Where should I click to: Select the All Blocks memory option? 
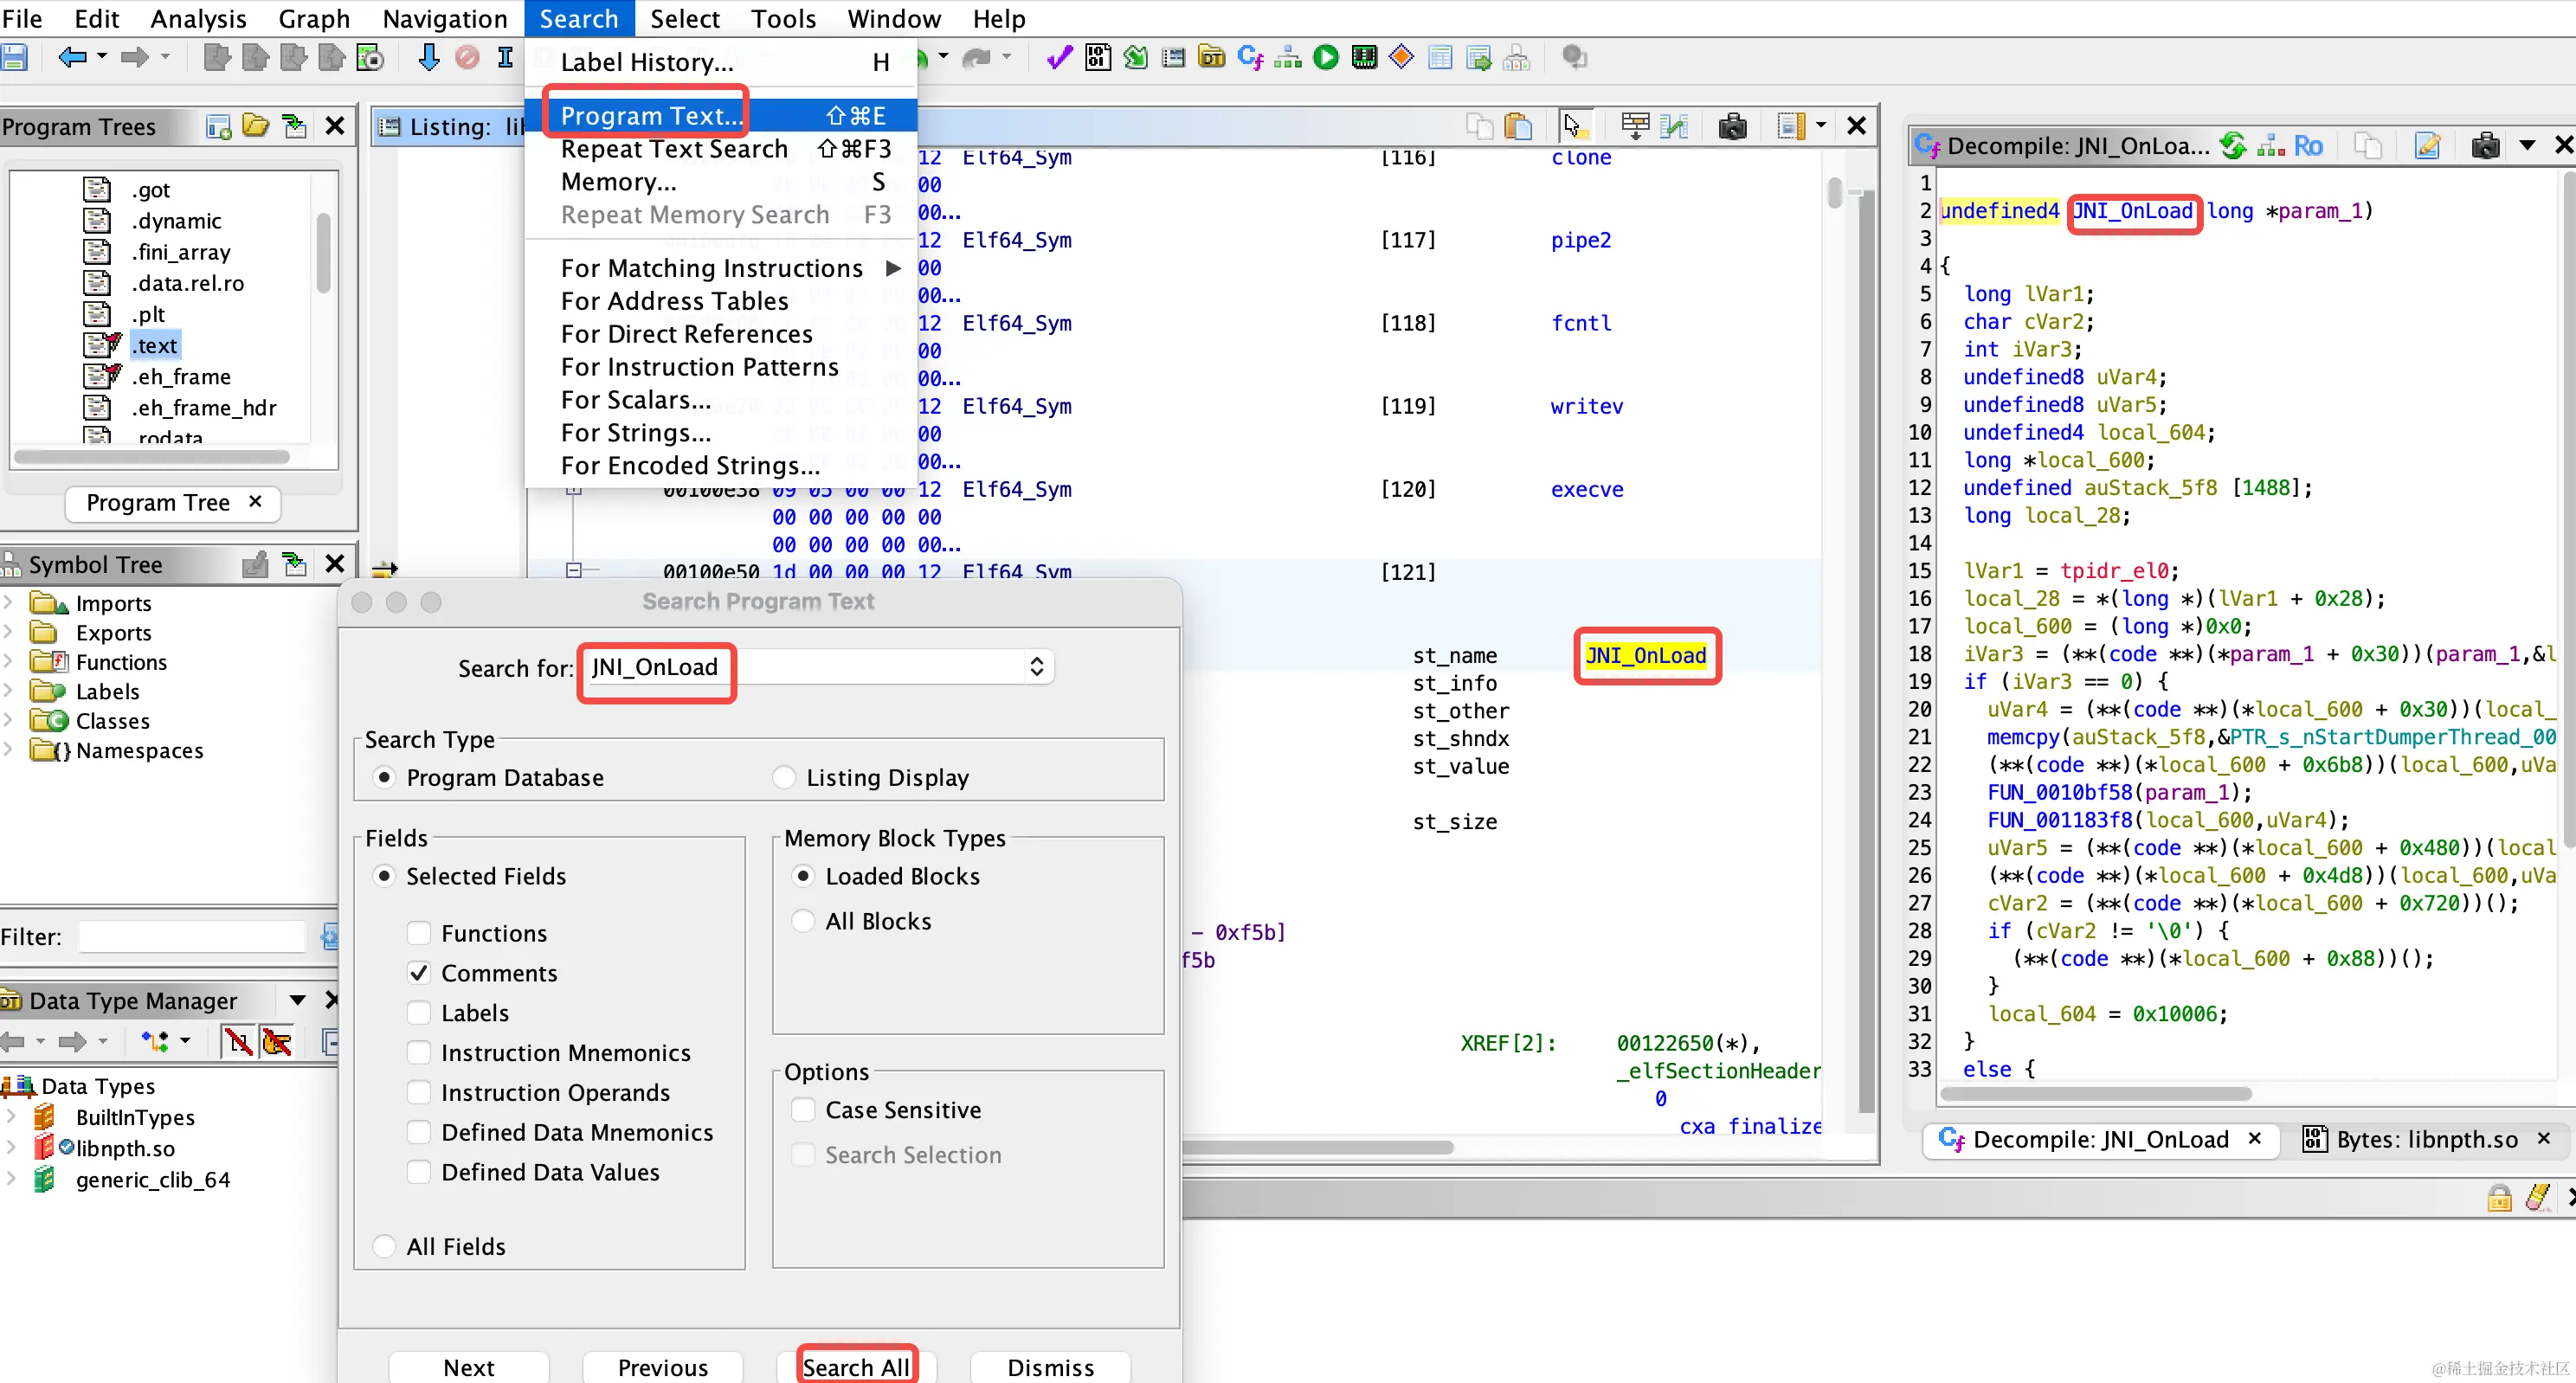click(x=803, y=921)
